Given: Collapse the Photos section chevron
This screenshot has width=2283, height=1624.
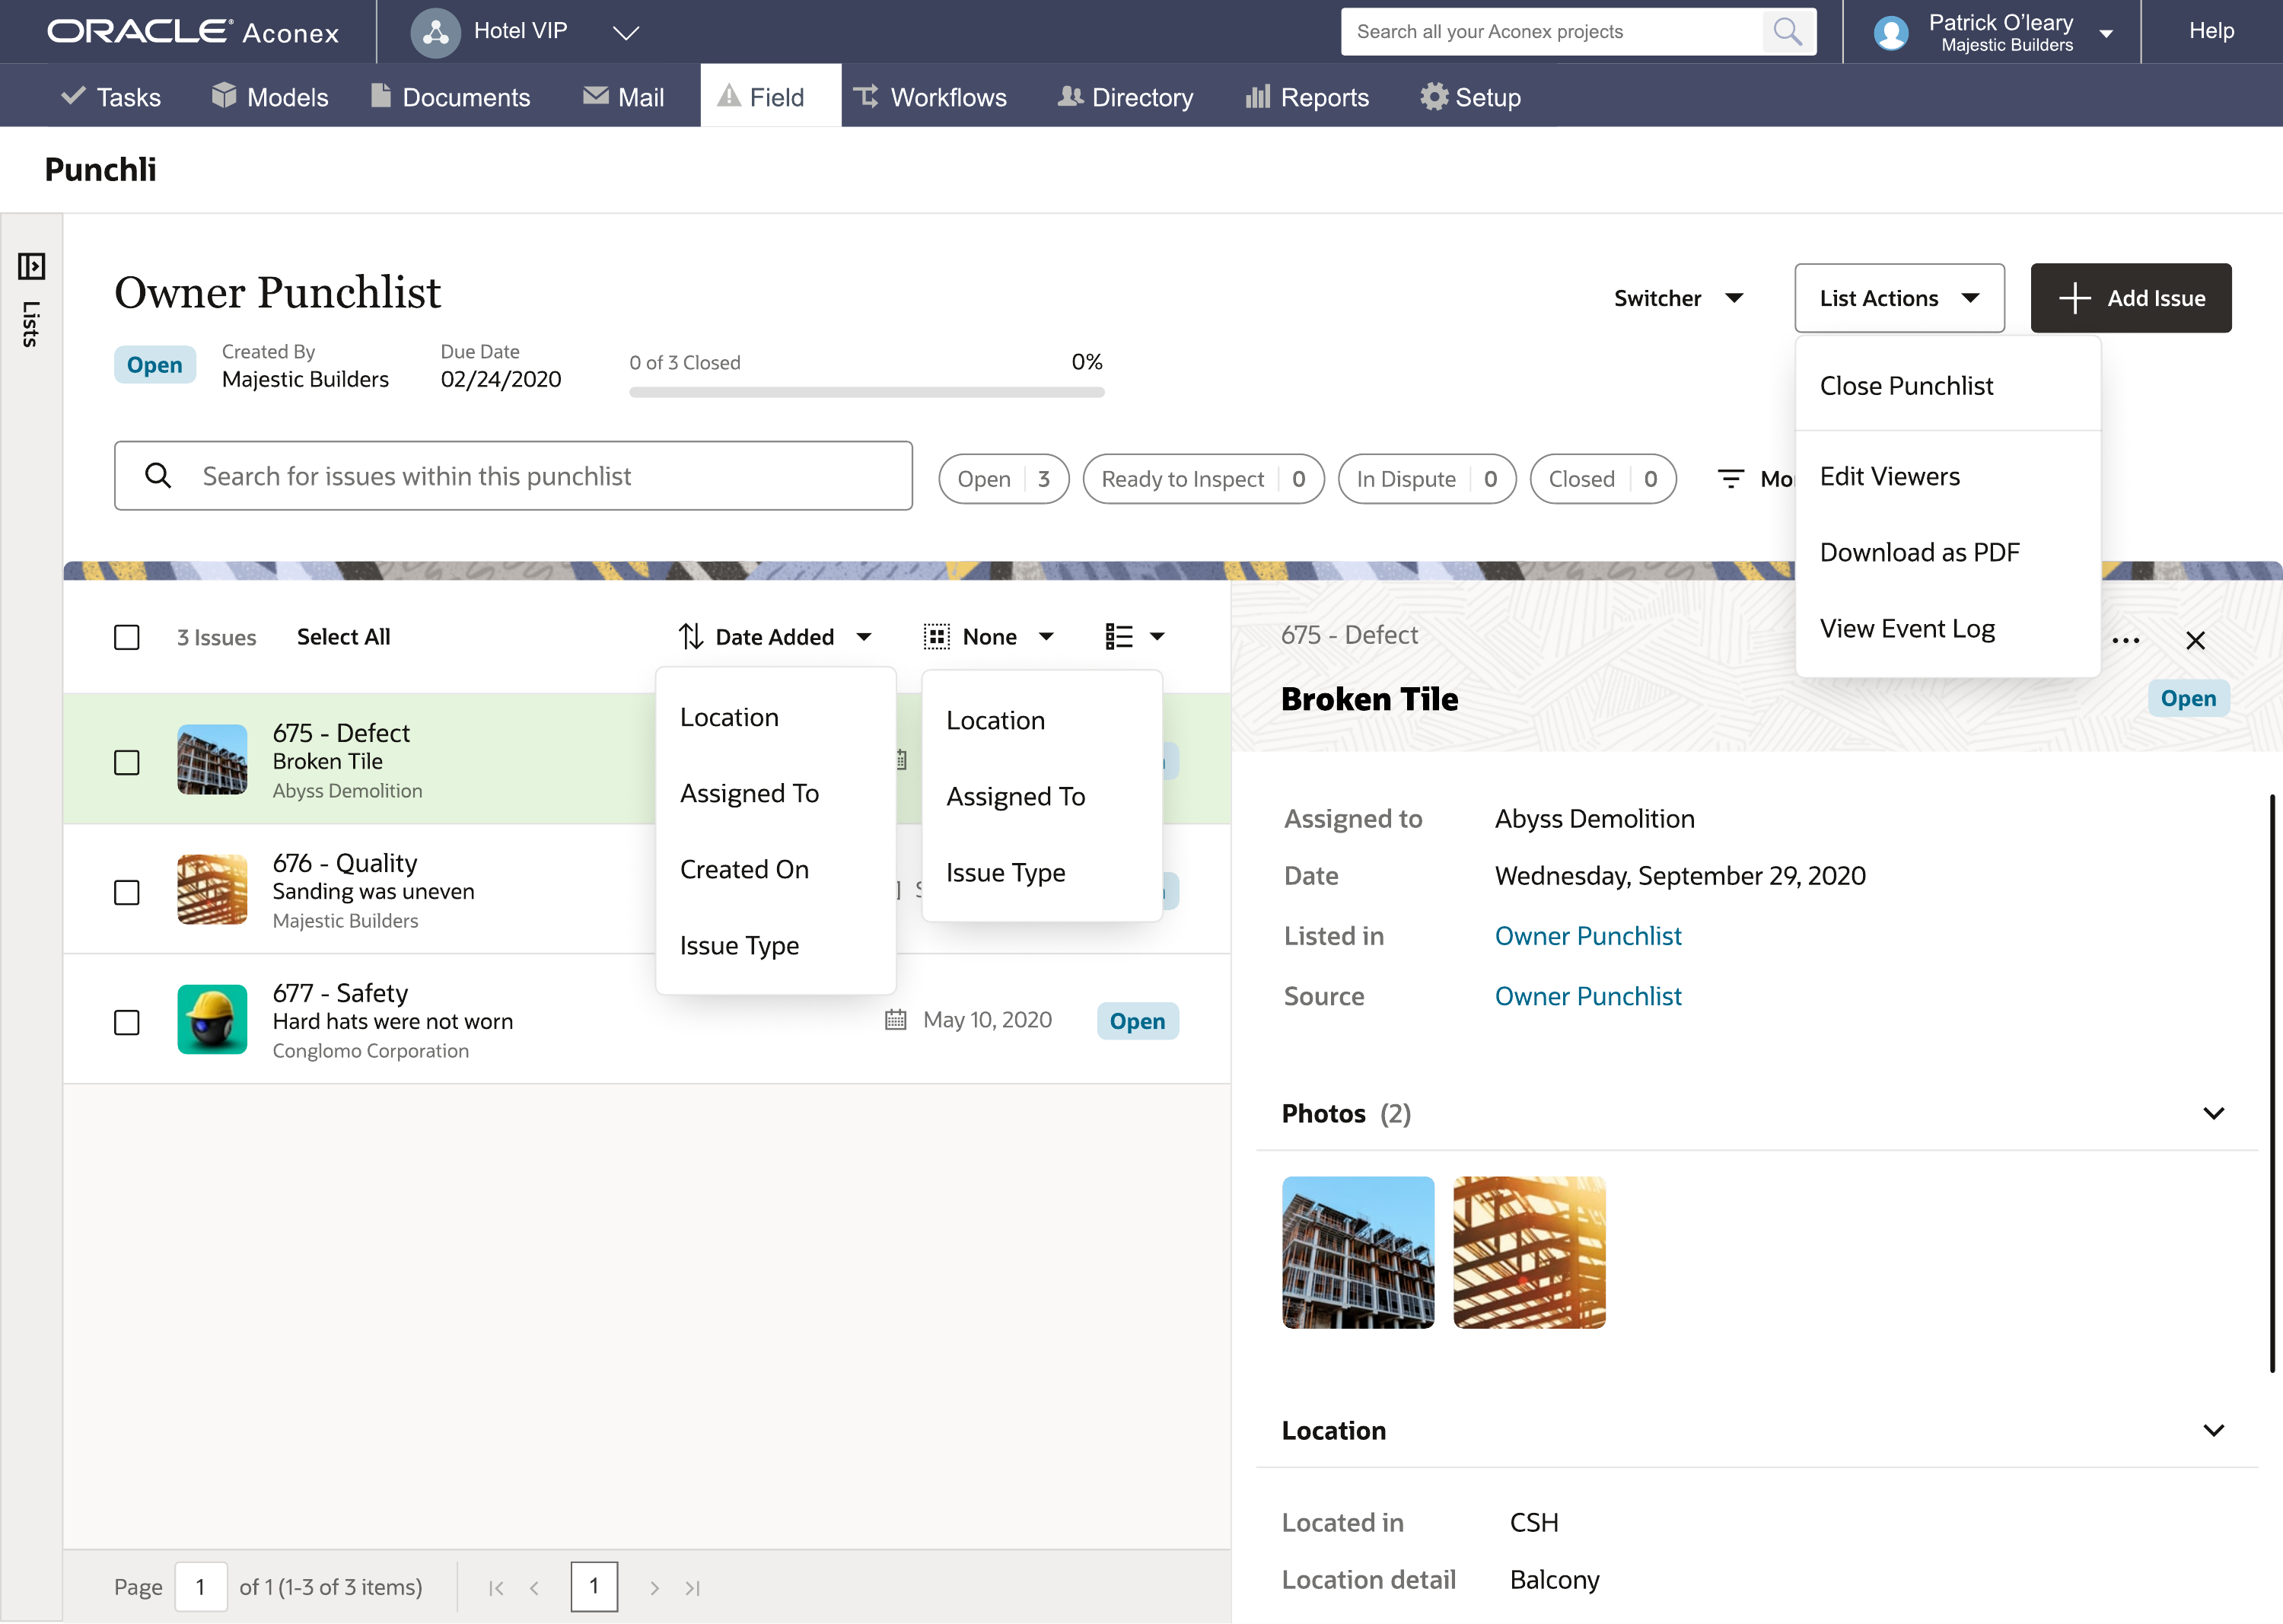Looking at the screenshot, I should tap(2214, 1113).
